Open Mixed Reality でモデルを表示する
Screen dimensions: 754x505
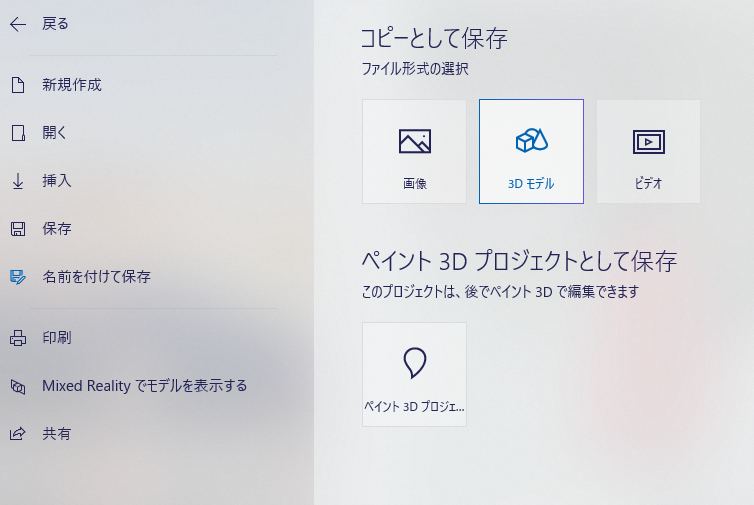(144, 386)
